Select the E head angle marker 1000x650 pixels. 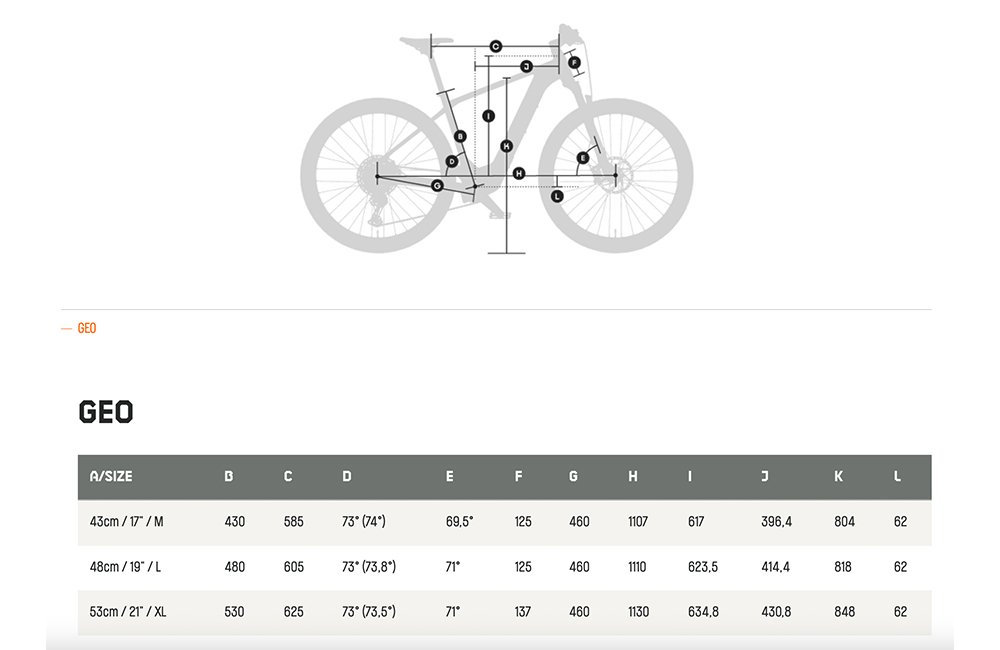pos(582,158)
